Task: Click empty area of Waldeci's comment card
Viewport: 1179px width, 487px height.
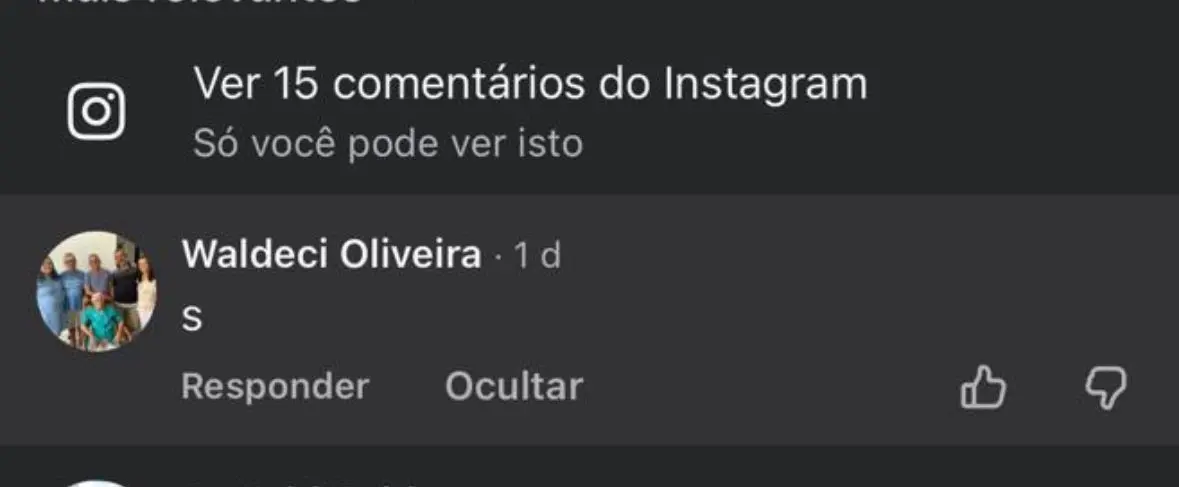Action: tap(827, 301)
